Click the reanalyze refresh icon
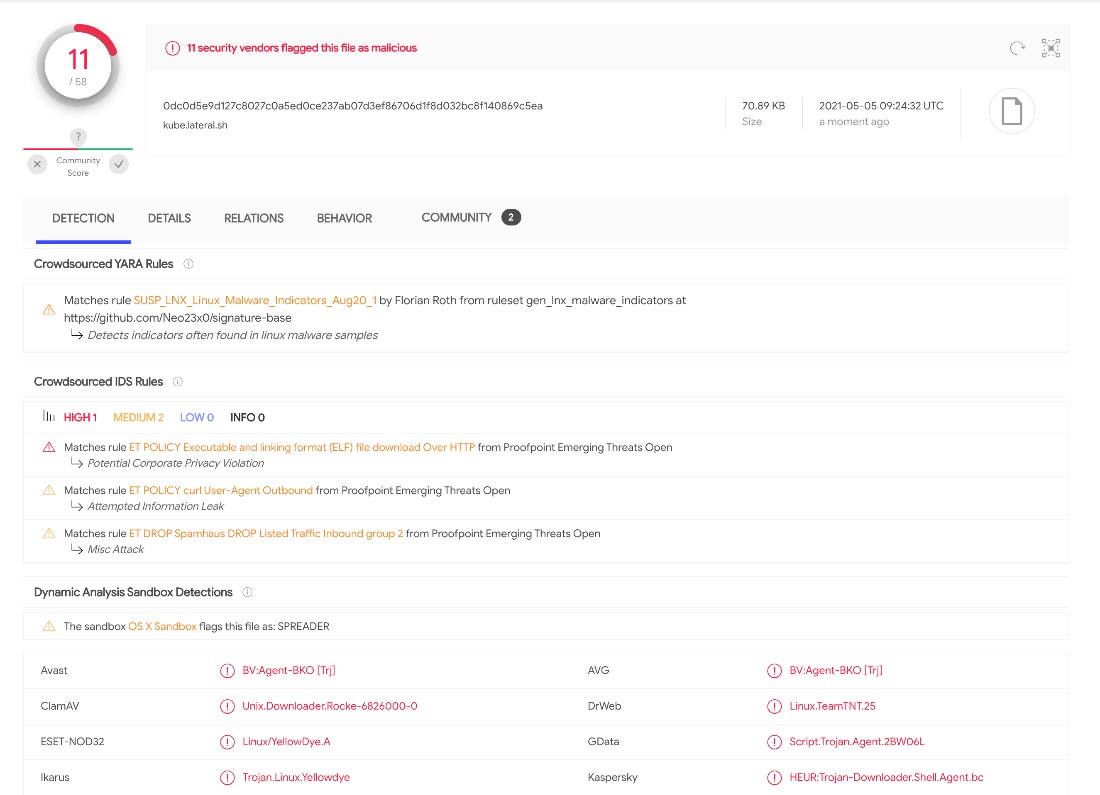The height and width of the screenshot is (795, 1100). 1017,48
